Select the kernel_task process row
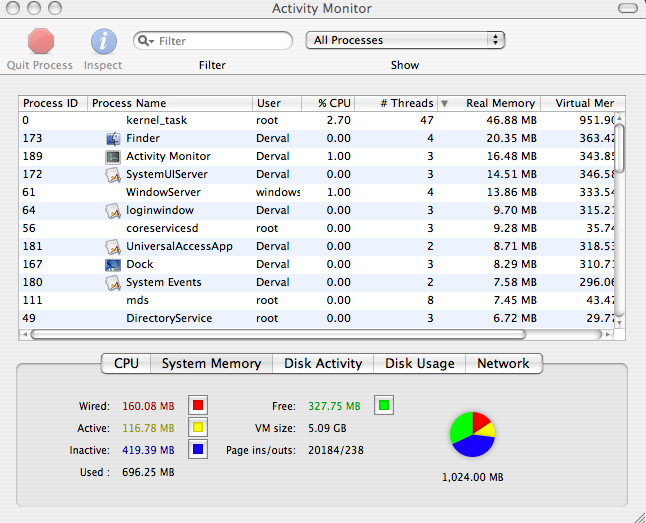The image size is (646, 523). (x=316, y=120)
